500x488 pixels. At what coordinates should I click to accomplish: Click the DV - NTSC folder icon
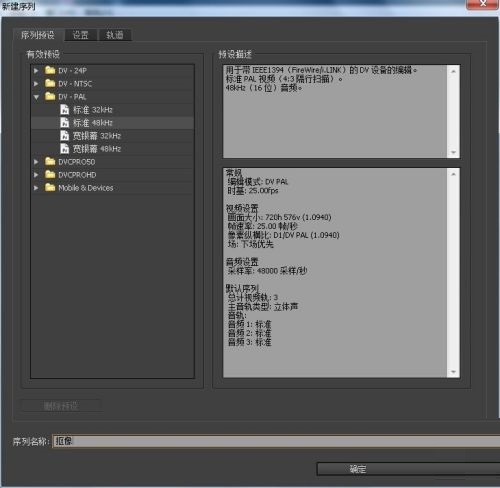pyautogui.click(x=50, y=83)
